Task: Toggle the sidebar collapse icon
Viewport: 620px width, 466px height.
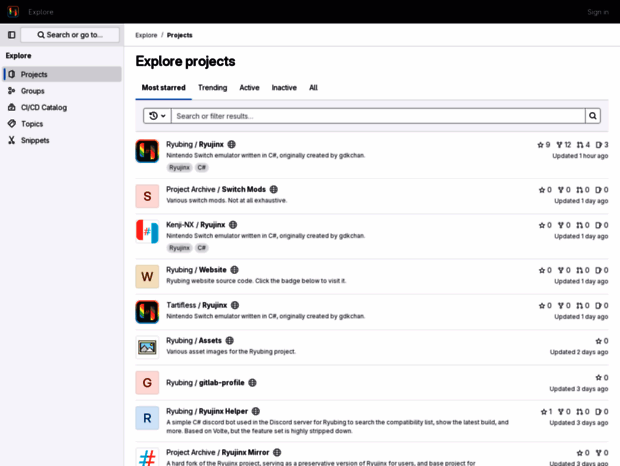Action: (11, 35)
